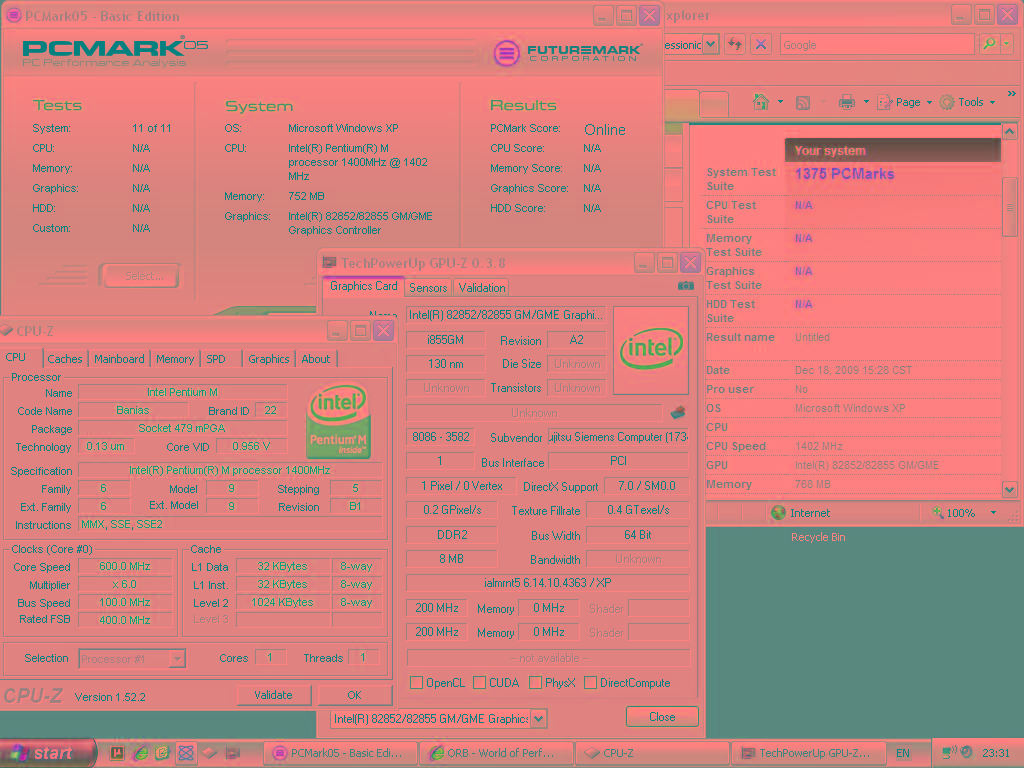Screen dimensions: 1024x768
Task: Switch to ORB - World of Perf taskbar button
Action: click(496, 753)
